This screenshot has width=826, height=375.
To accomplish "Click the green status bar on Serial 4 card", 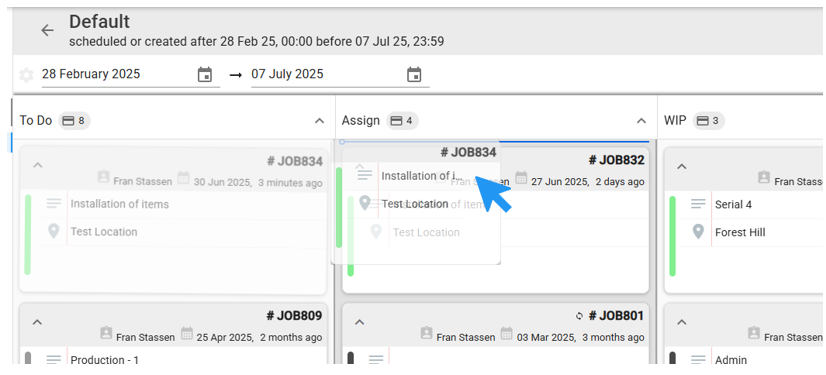I will click(672, 236).
